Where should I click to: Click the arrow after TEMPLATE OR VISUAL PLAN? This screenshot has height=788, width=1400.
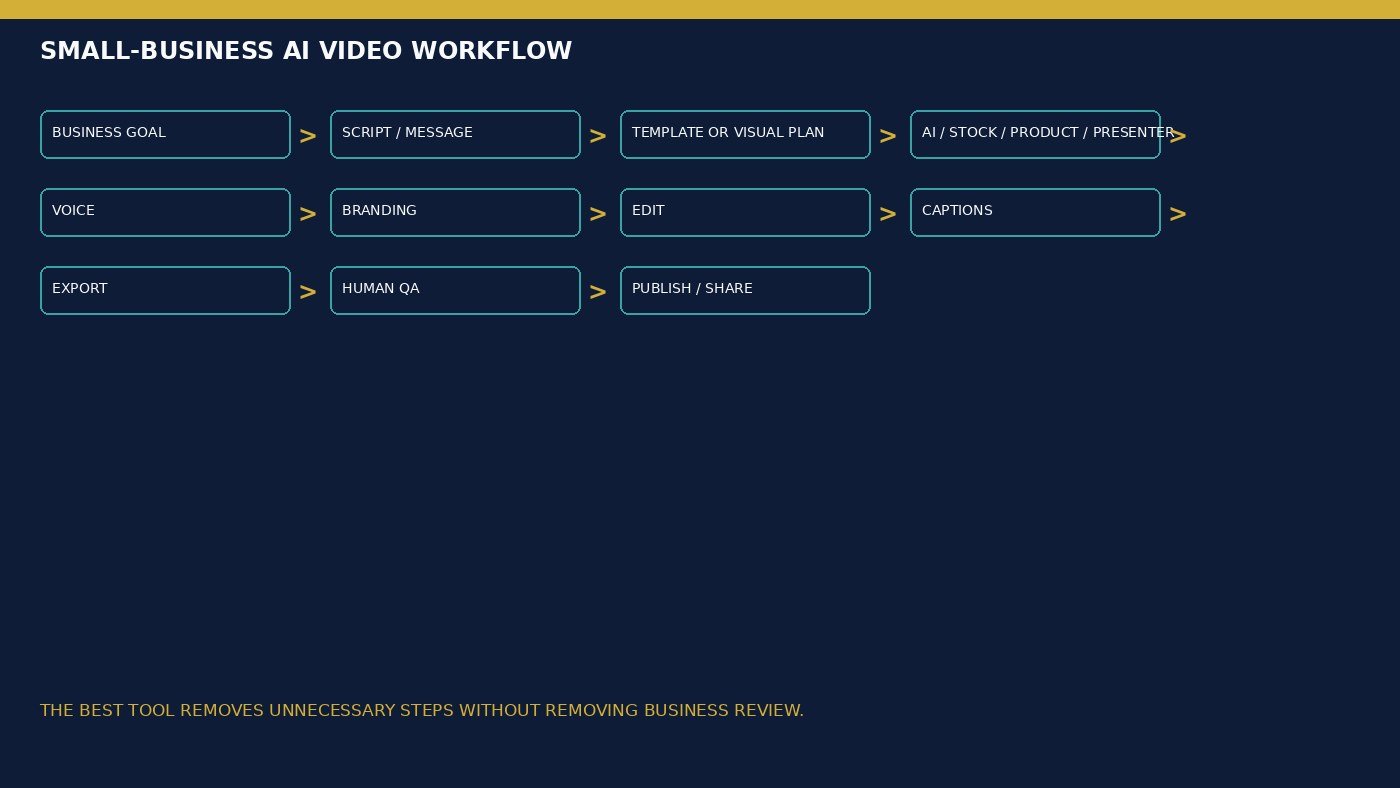coord(888,136)
